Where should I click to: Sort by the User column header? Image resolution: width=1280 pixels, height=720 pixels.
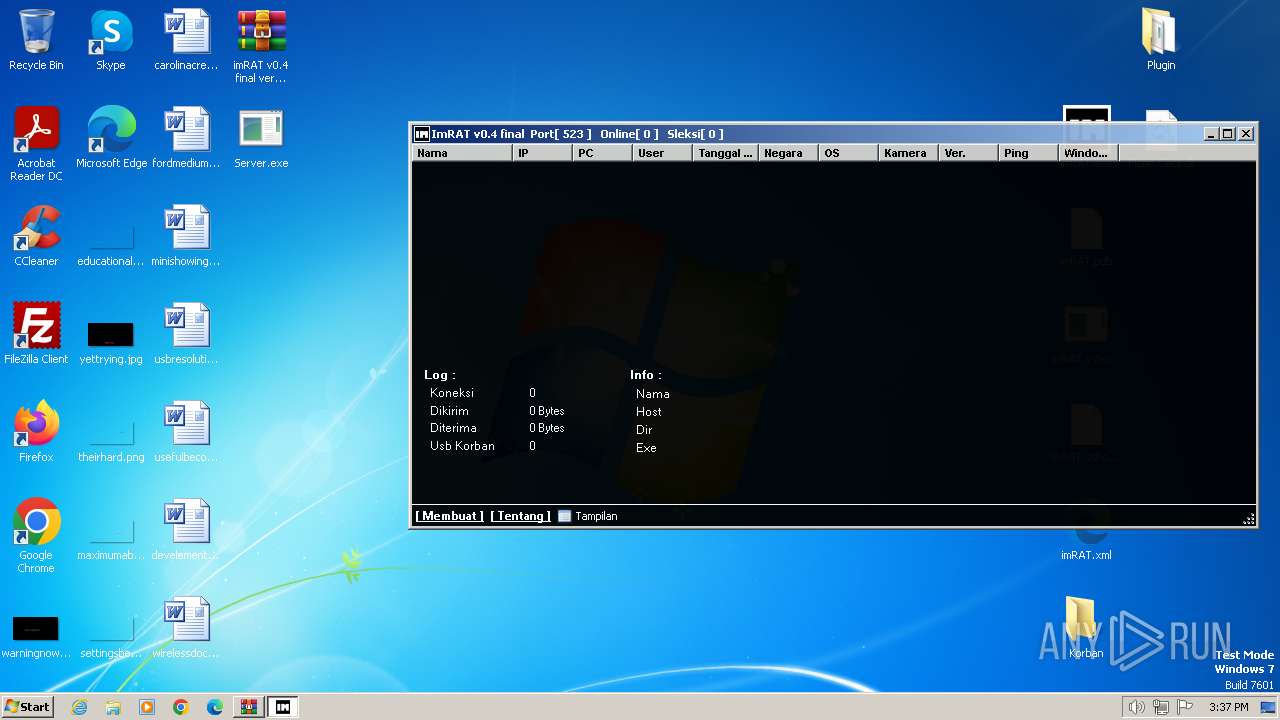click(662, 153)
